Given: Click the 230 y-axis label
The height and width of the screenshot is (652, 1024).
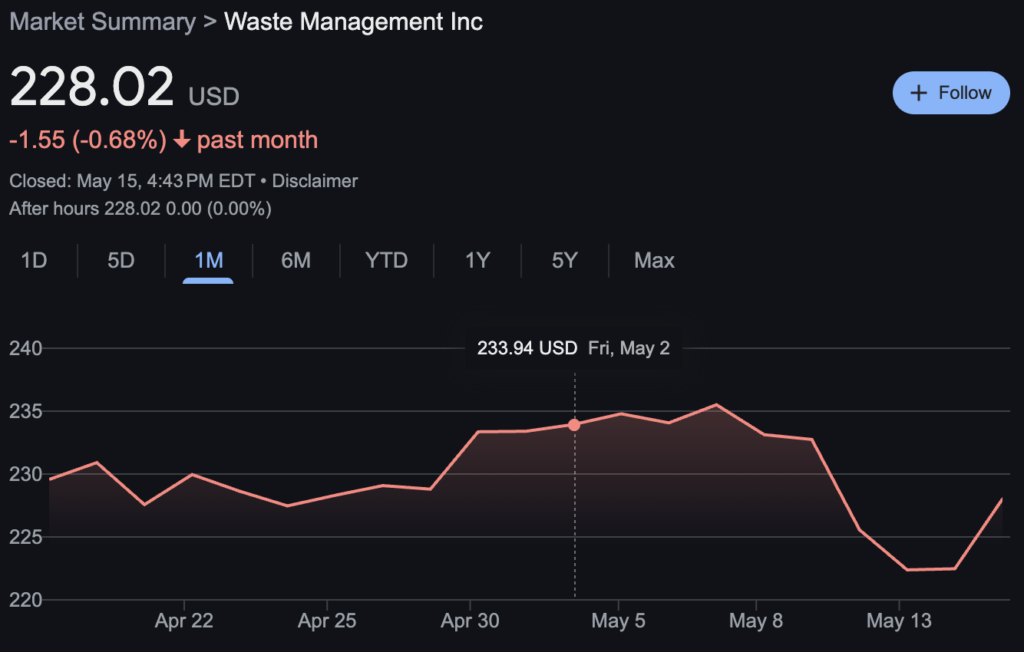Looking at the screenshot, I should tap(25, 474).
